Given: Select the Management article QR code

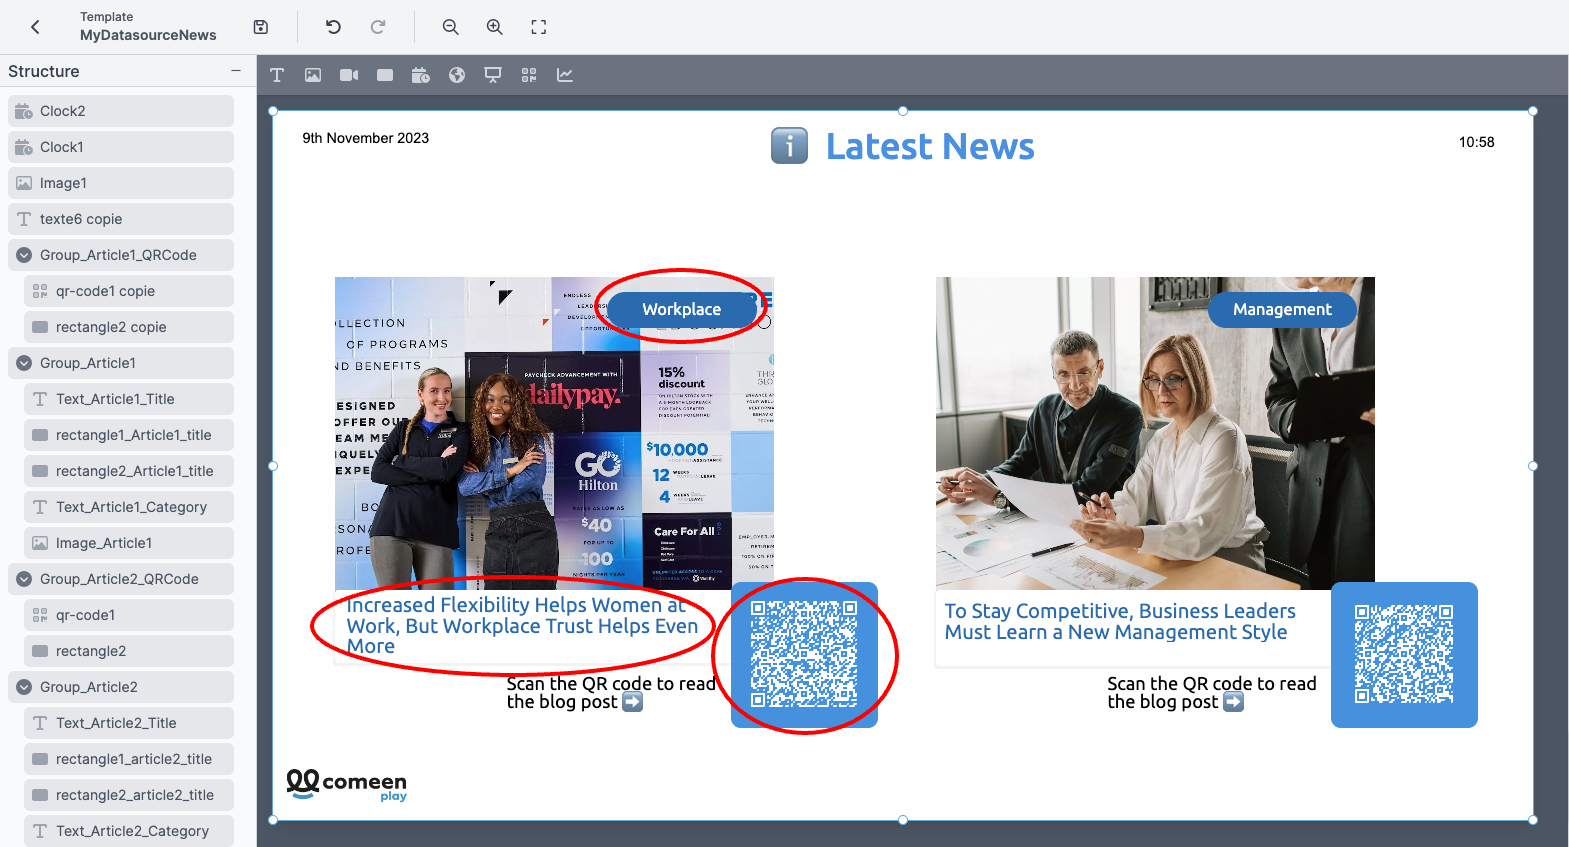Looking at the screenshot, I should tap(1404, 654).
